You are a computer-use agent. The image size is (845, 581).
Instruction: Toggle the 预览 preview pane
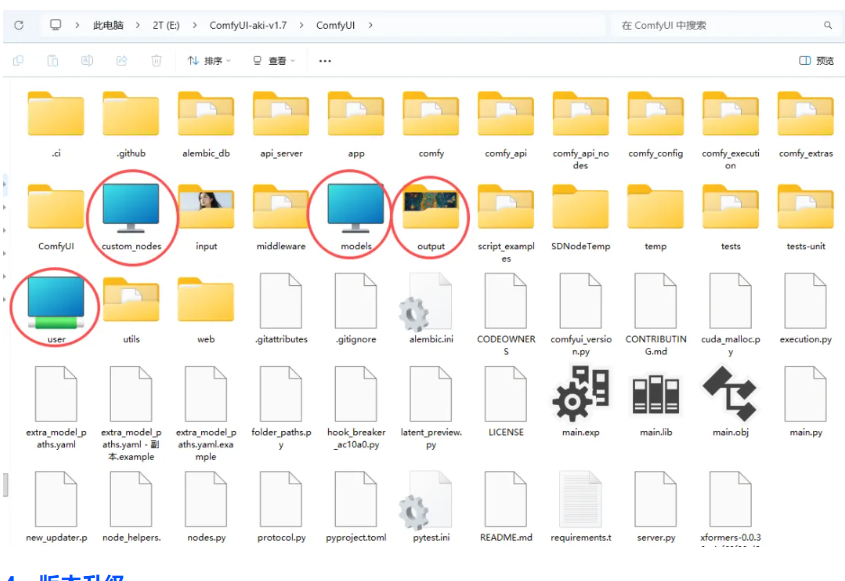tap(815, 60)
